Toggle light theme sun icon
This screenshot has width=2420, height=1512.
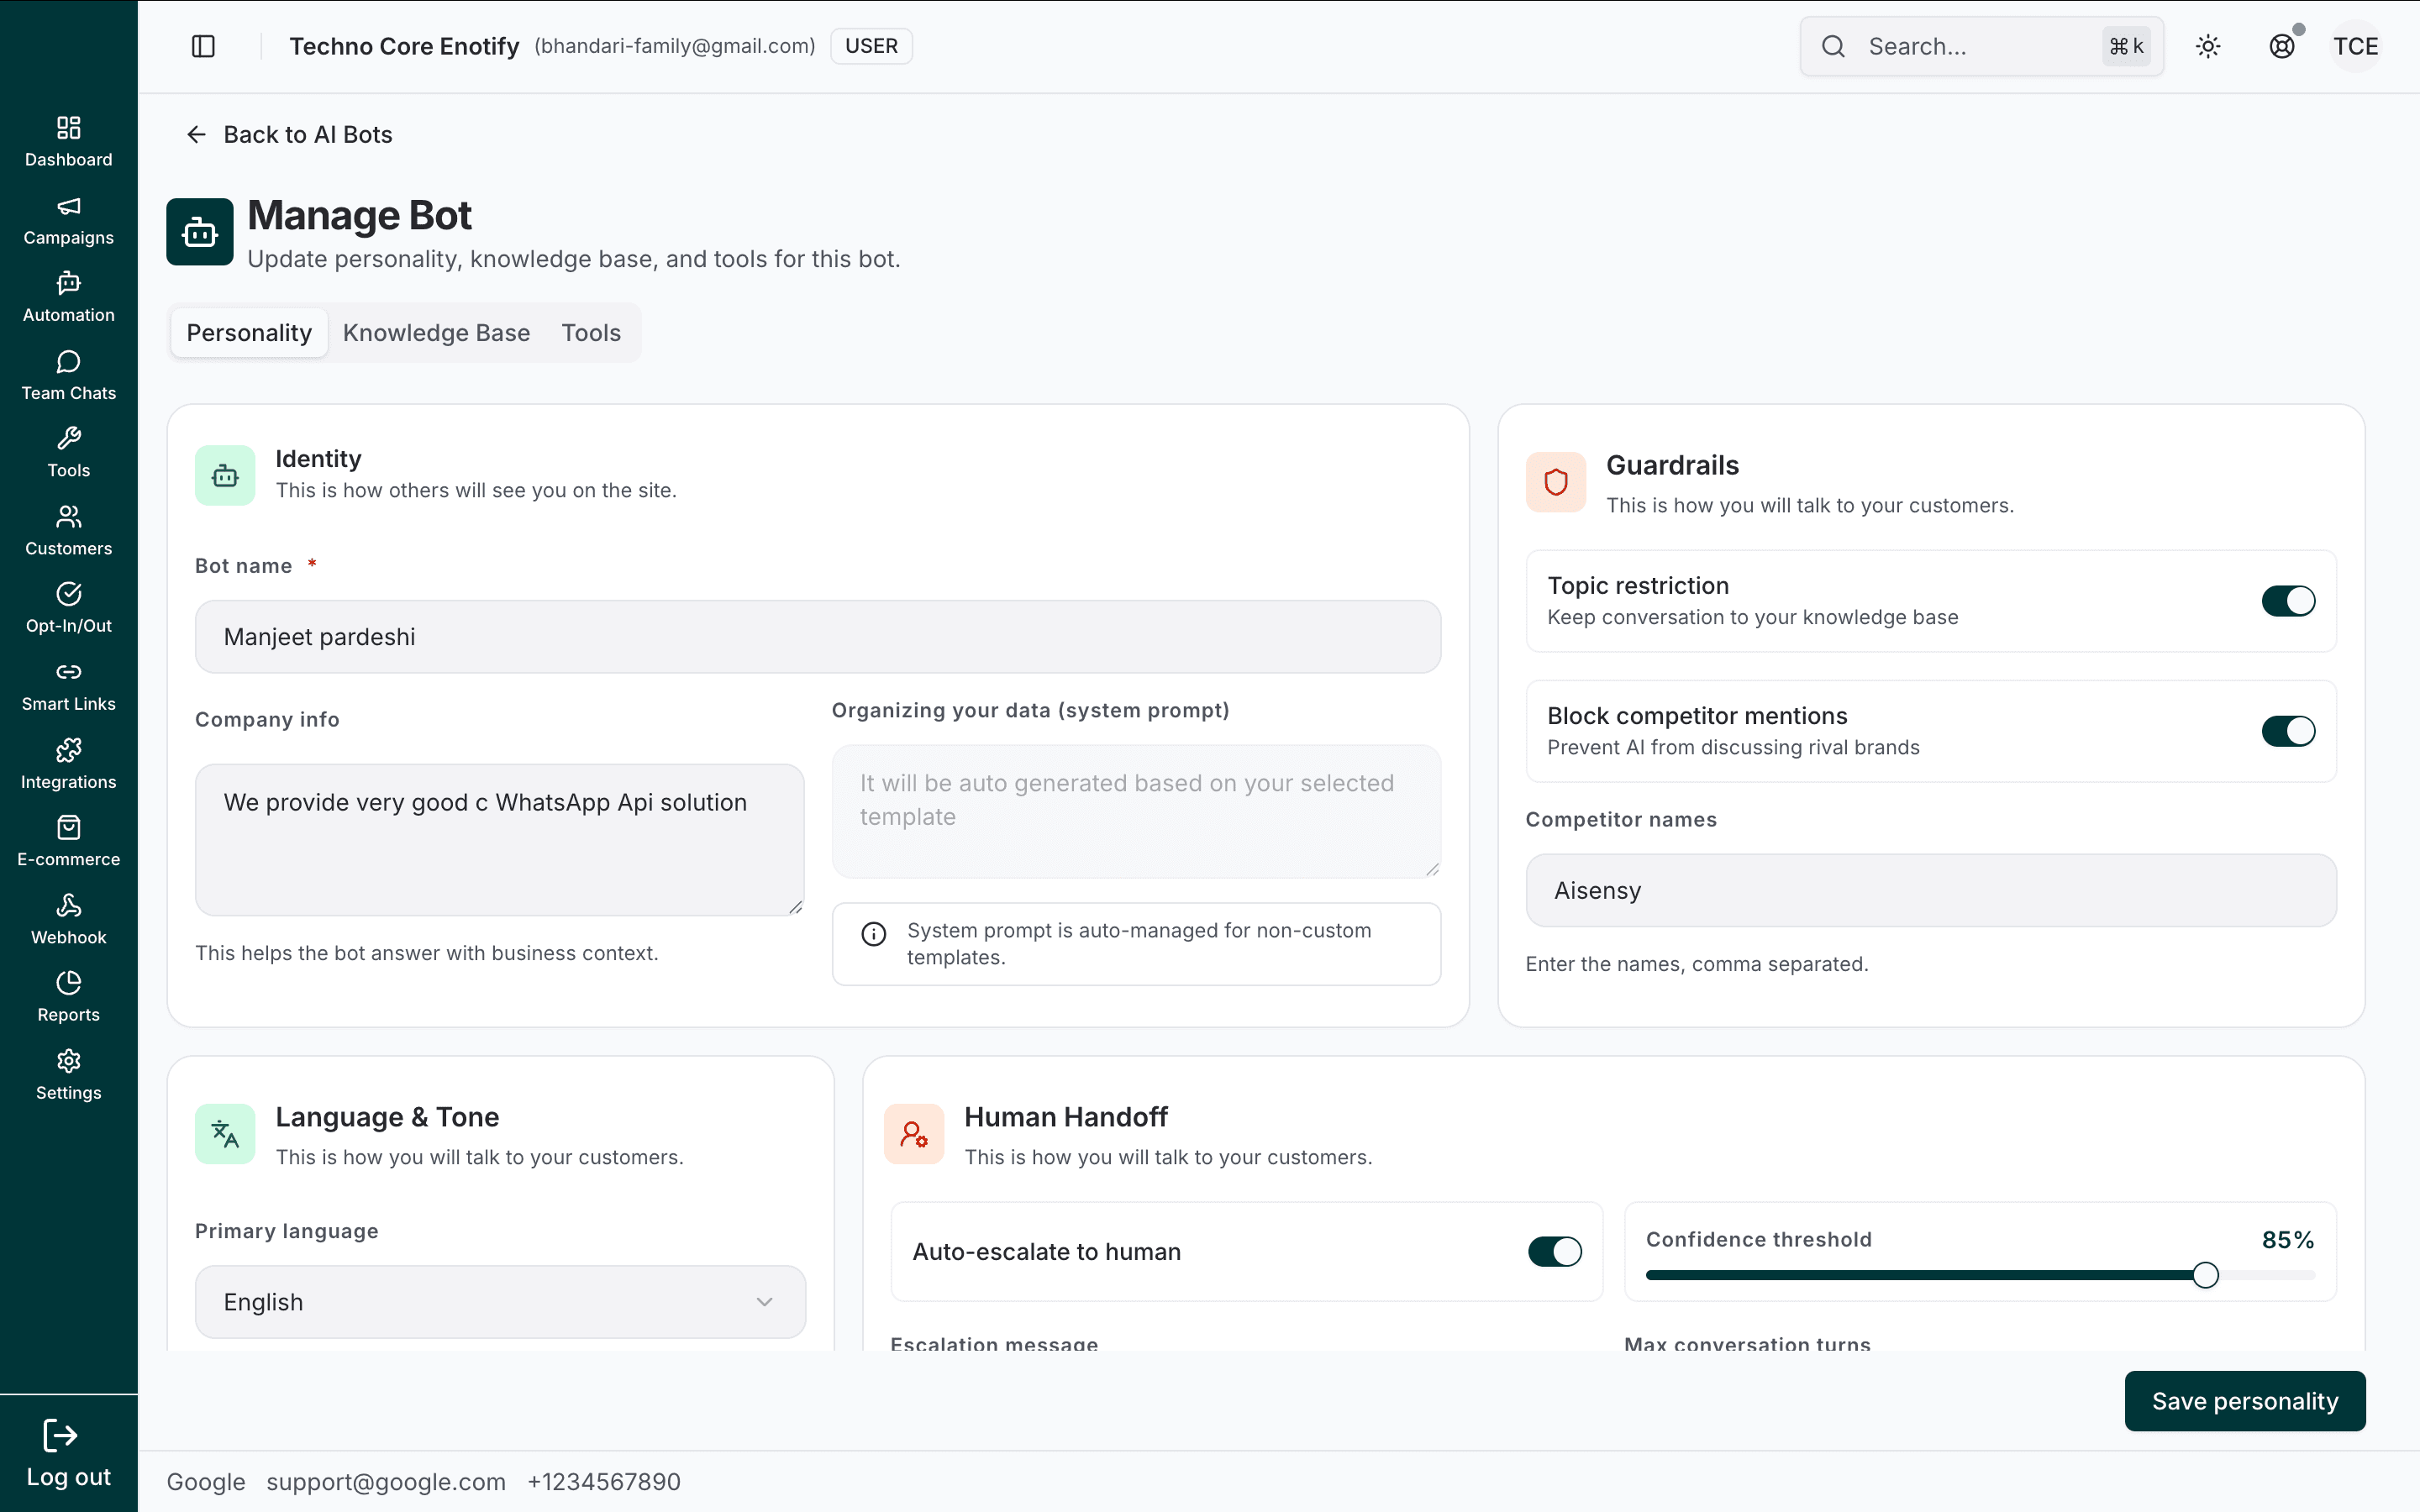(2208, 46)
